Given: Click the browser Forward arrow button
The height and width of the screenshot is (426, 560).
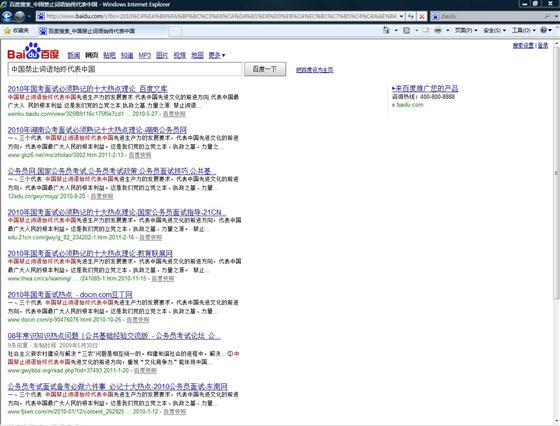Looking at the screenshot, I should [20, 16].
